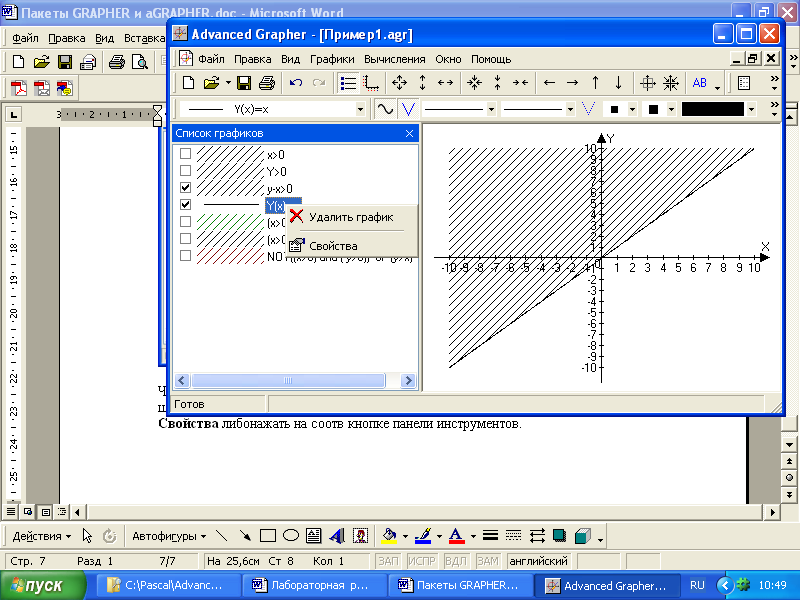800x600 pixels.
Task: Open the first point marker dropdown
Action: pos(632,109)
